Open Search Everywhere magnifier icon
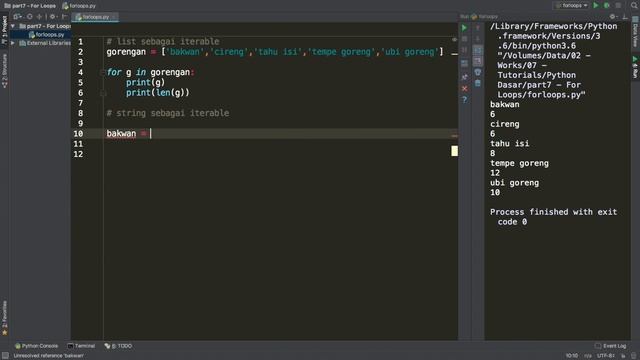The image size is (640, 360). [x=634, y=6]
